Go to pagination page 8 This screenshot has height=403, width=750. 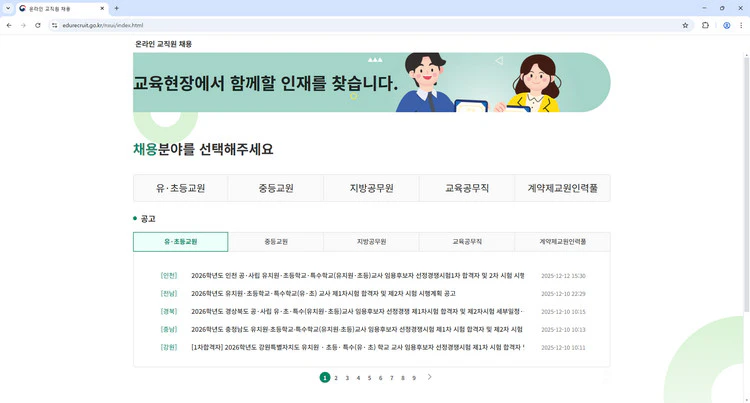coord(403,378)
